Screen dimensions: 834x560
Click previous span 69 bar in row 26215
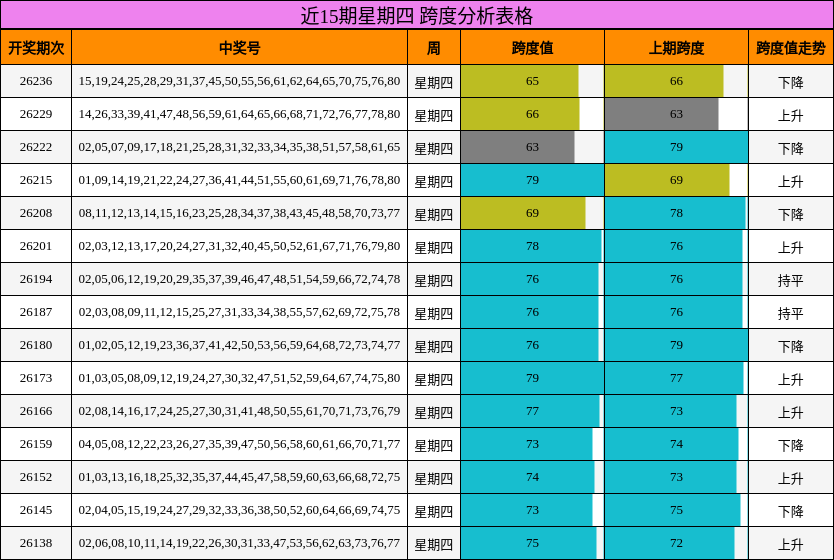click(x=668, y=180)
